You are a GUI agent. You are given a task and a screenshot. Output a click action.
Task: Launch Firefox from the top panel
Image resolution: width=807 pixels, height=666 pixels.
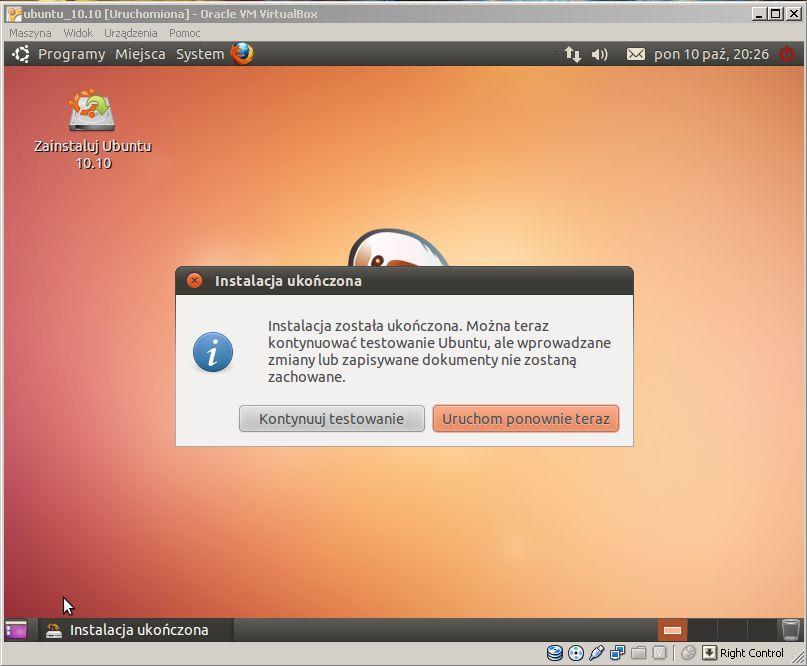point(242,54)
